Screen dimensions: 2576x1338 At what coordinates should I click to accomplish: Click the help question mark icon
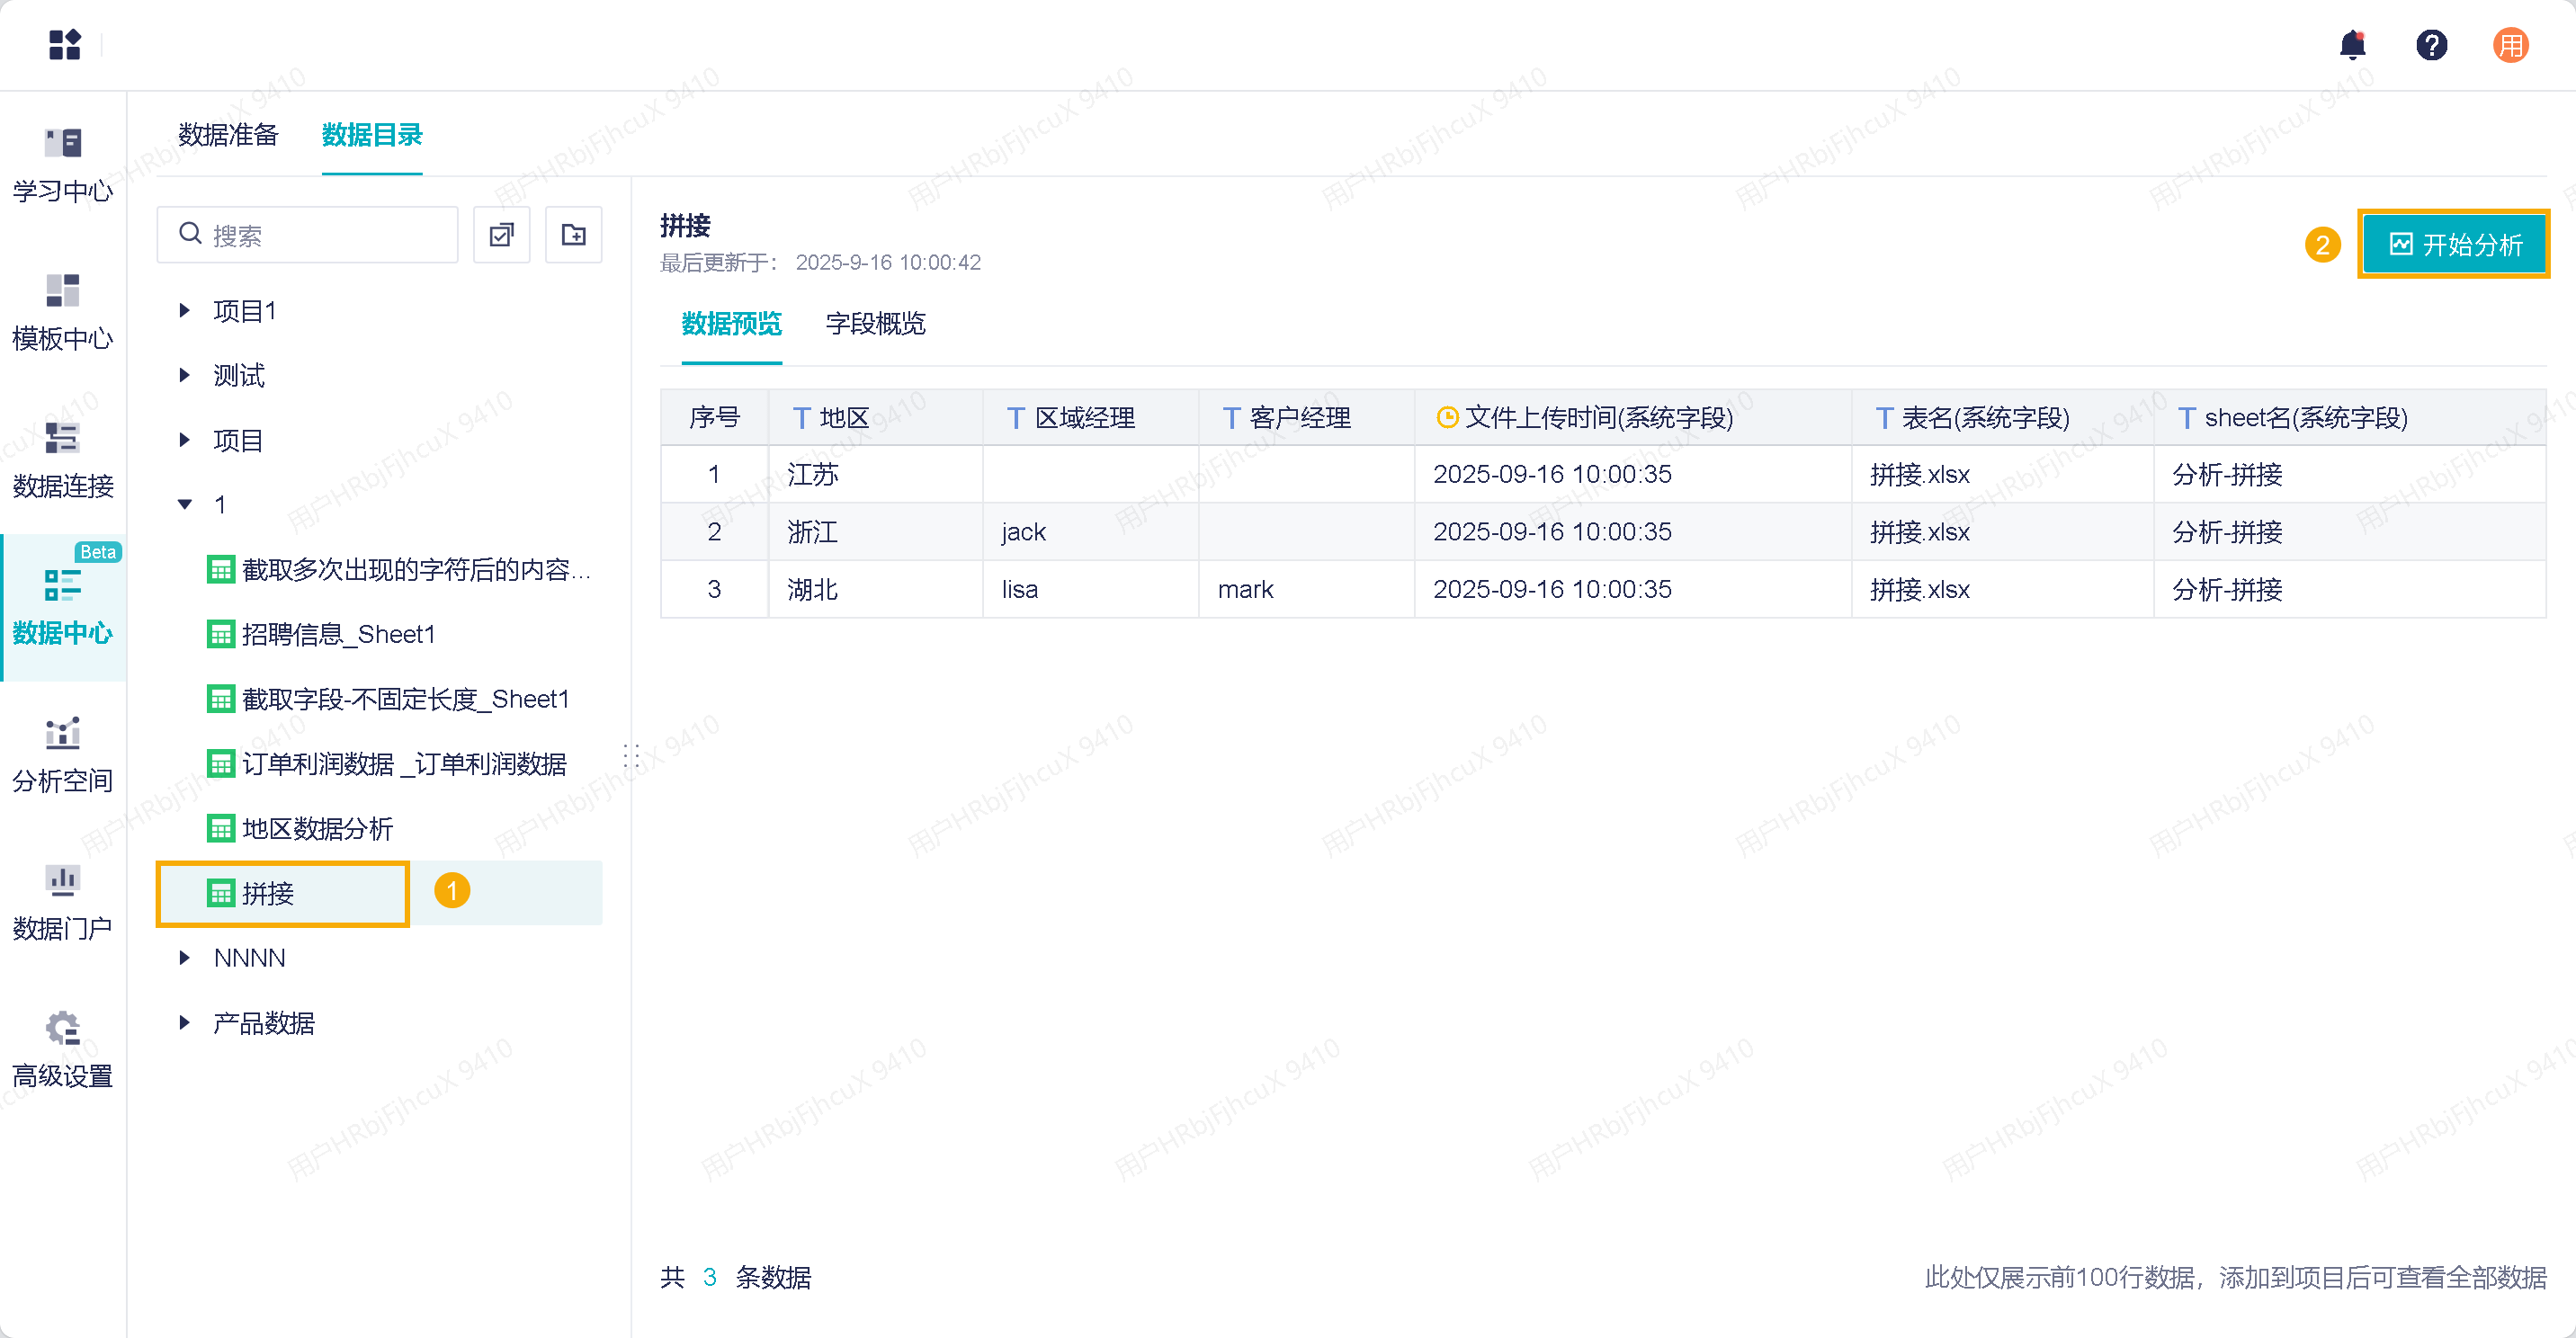(2431, 46)
